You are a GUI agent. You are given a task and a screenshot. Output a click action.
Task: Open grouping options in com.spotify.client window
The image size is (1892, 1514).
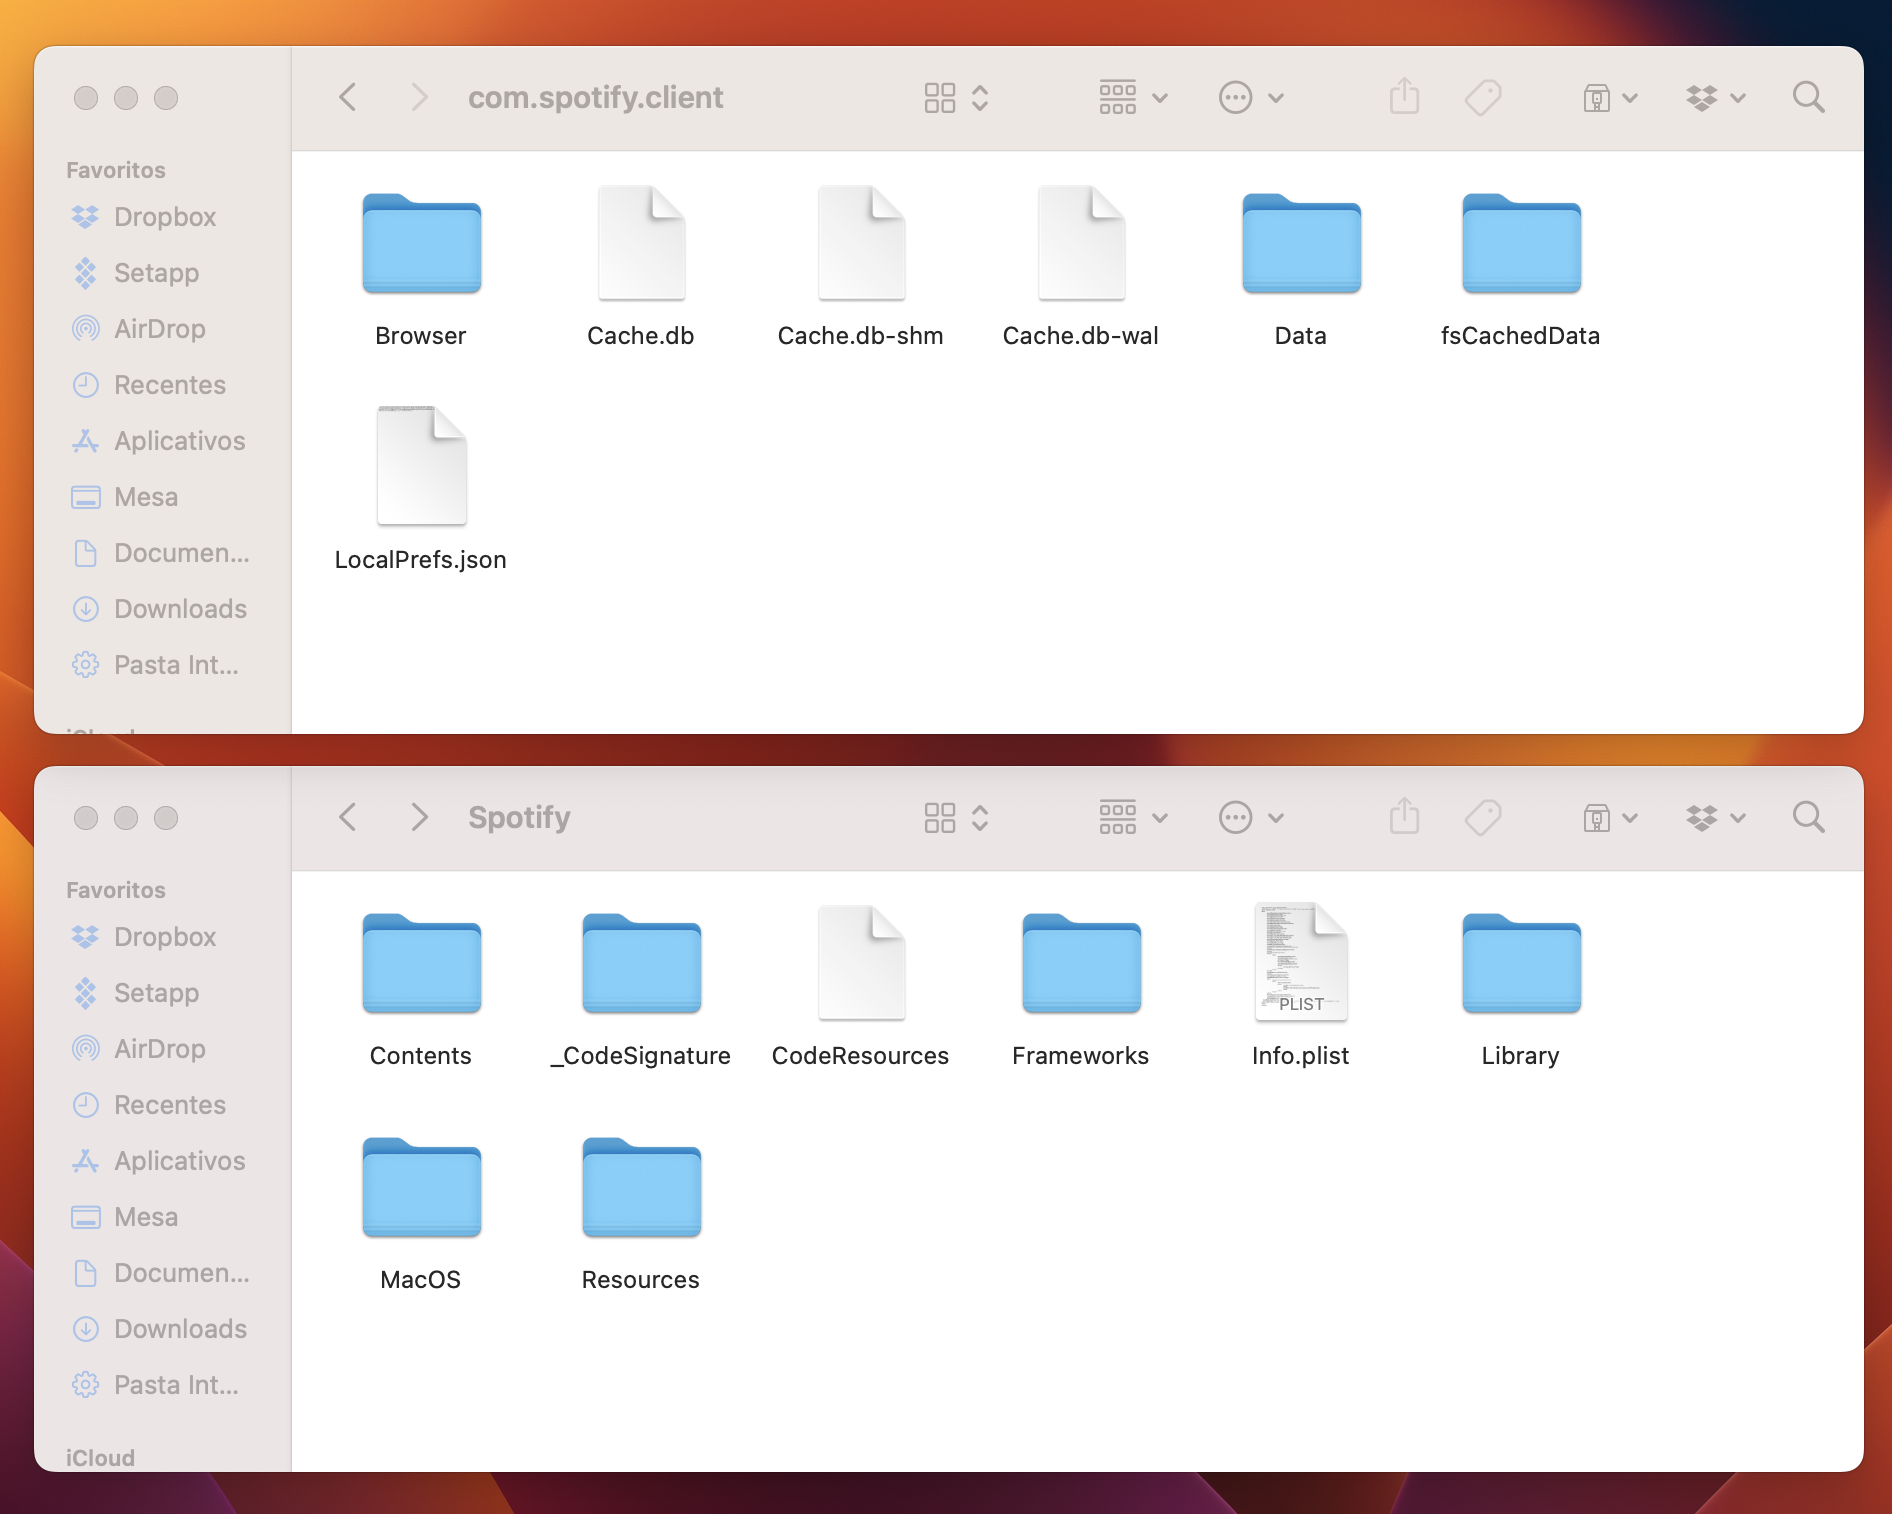tap(1133, 98)
